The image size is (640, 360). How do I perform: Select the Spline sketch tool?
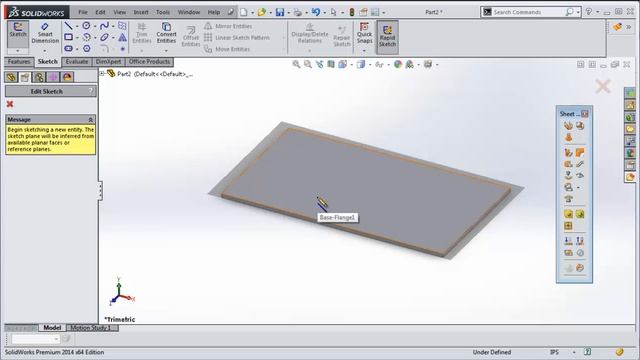[104, 26]
